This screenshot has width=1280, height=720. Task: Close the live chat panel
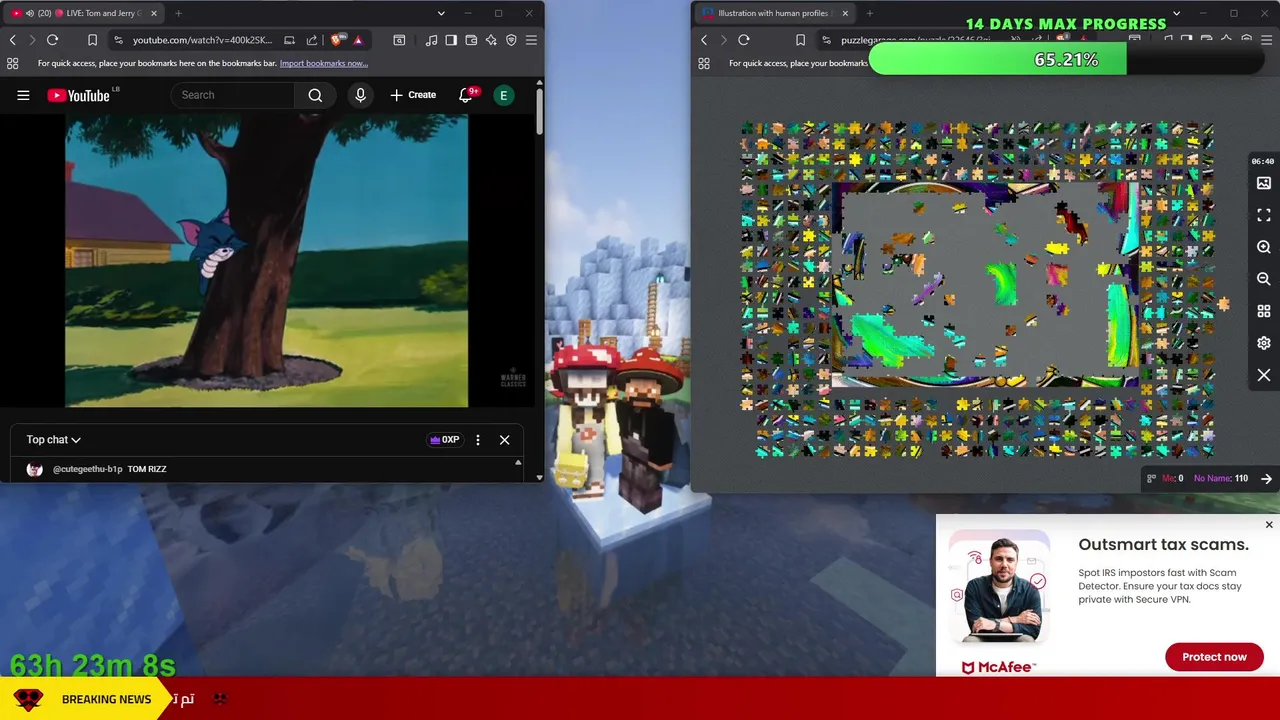(x=504, y=440)
